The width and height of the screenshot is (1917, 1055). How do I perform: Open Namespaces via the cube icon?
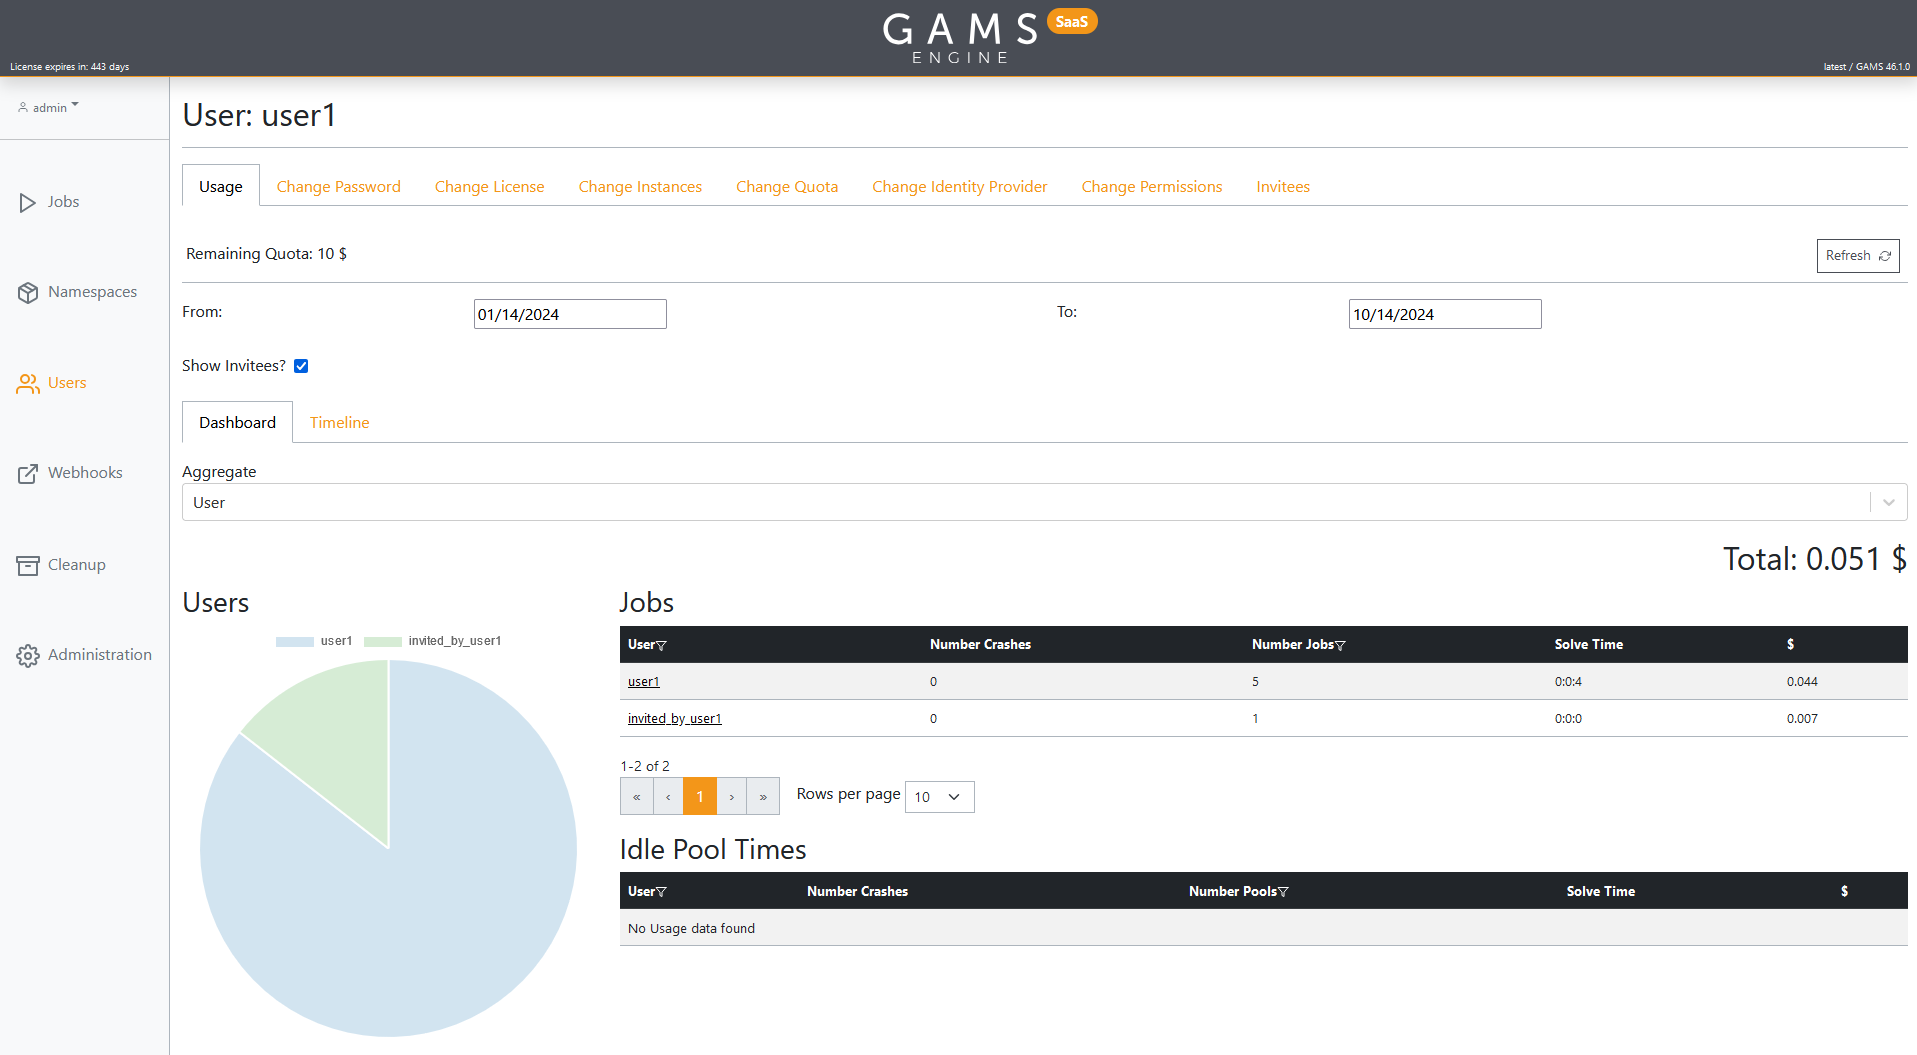pyautogui.click(x=27, y=293)
